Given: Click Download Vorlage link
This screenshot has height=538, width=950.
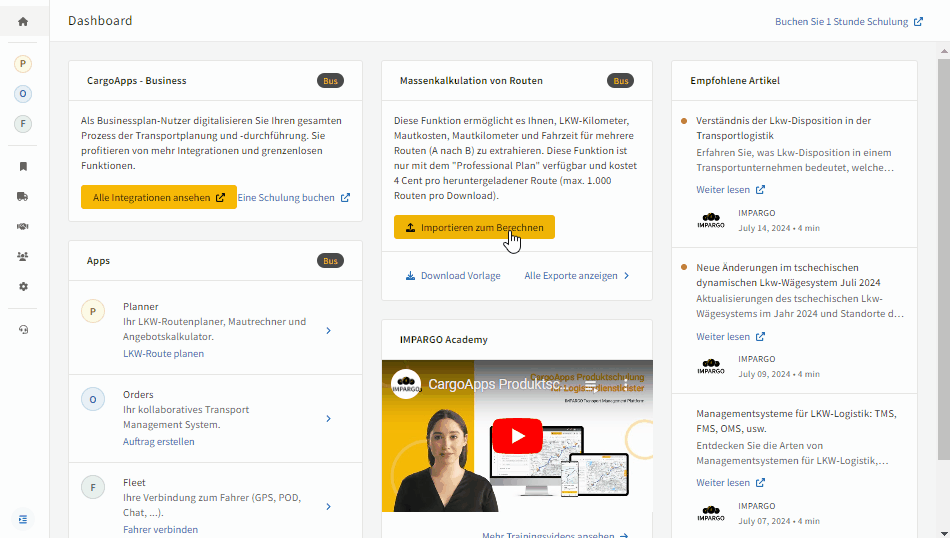Looking at the screenshot, I should click(x=453, y=276).
